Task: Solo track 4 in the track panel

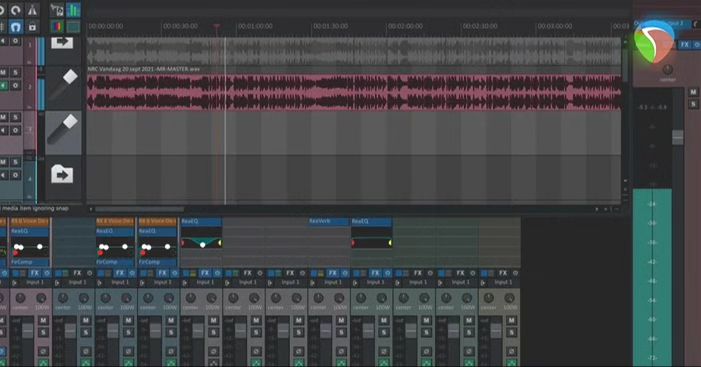Action: click(16, 162)
